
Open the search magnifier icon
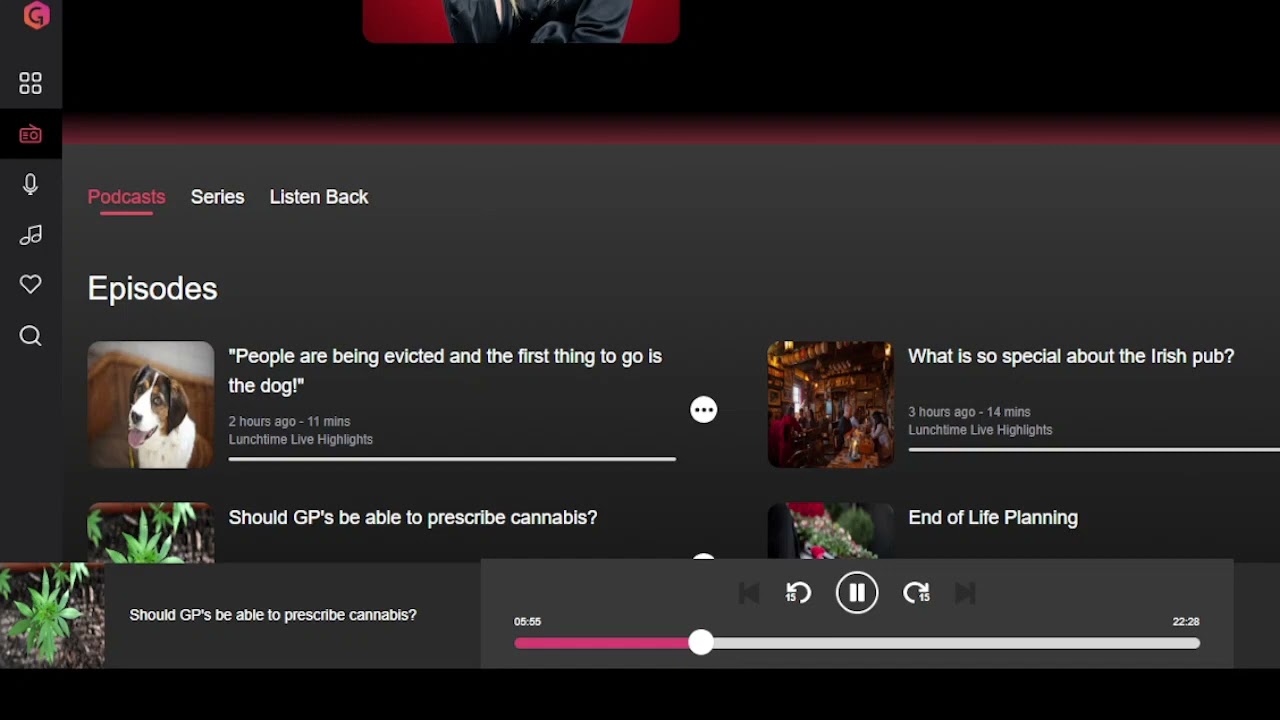tap(30, 336)
